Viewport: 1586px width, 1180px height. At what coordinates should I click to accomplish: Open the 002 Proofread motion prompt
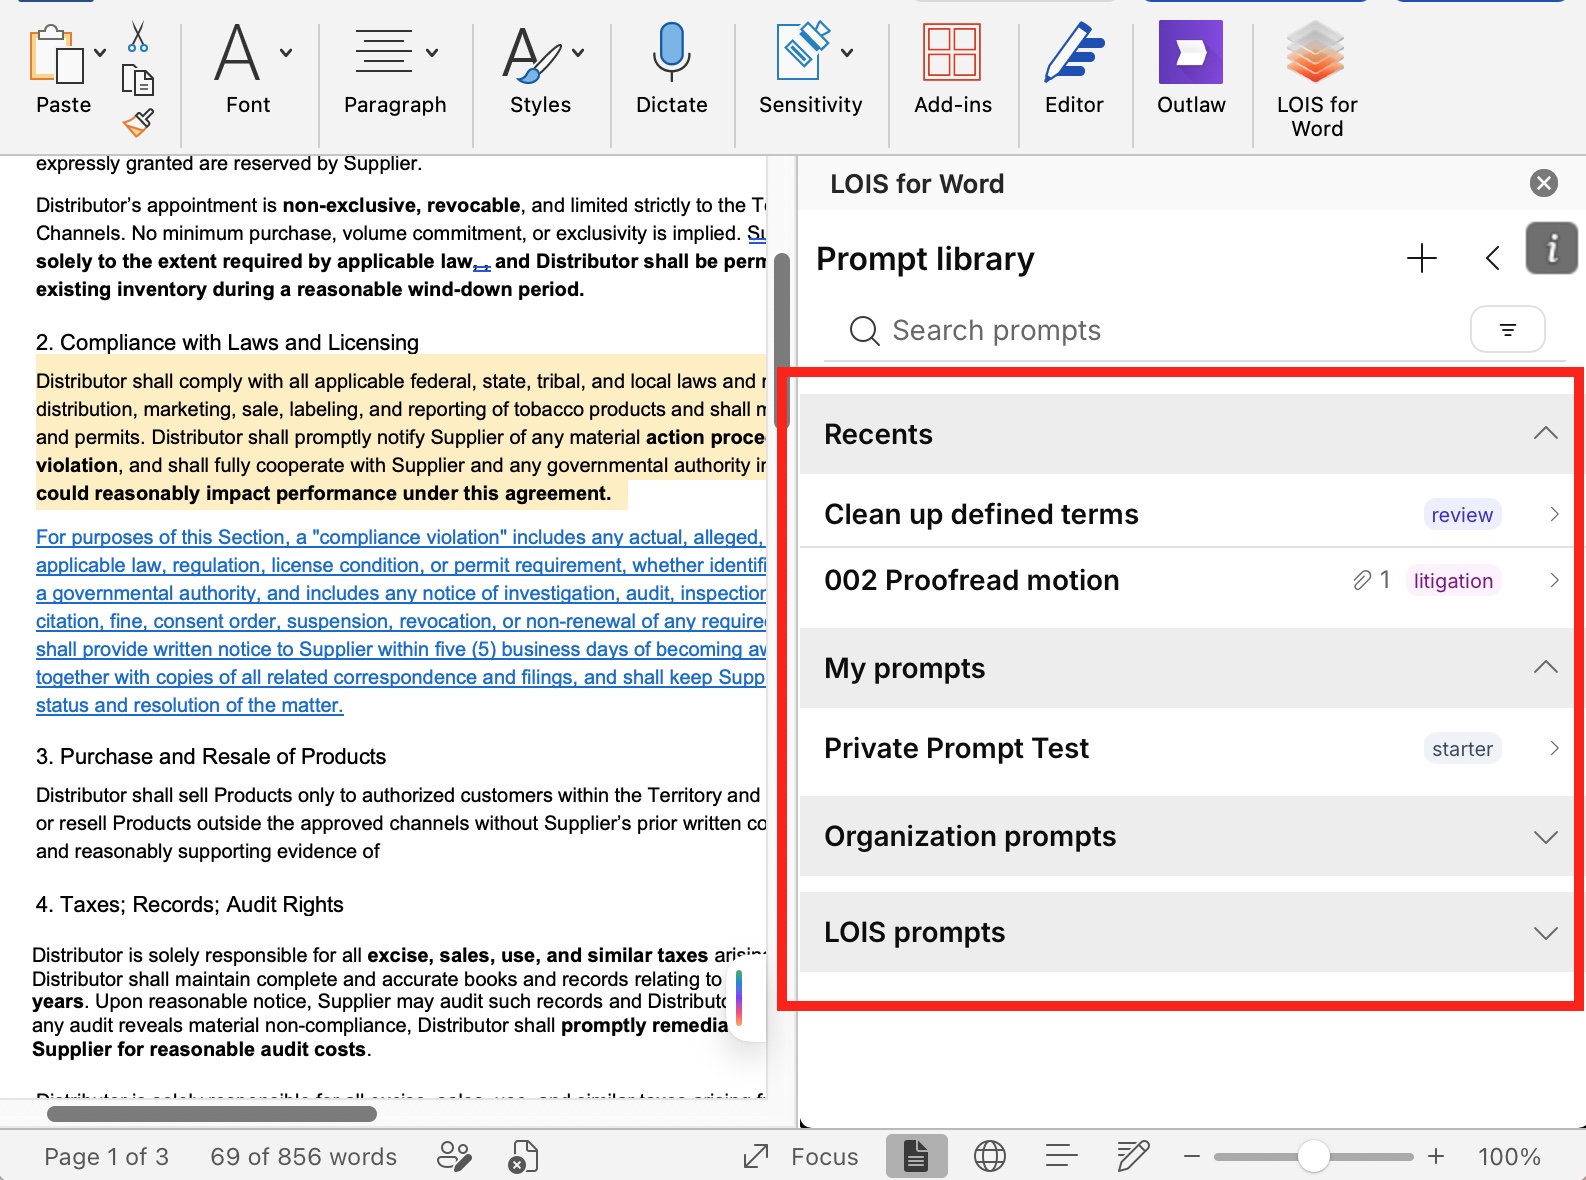coord(1189,580)
